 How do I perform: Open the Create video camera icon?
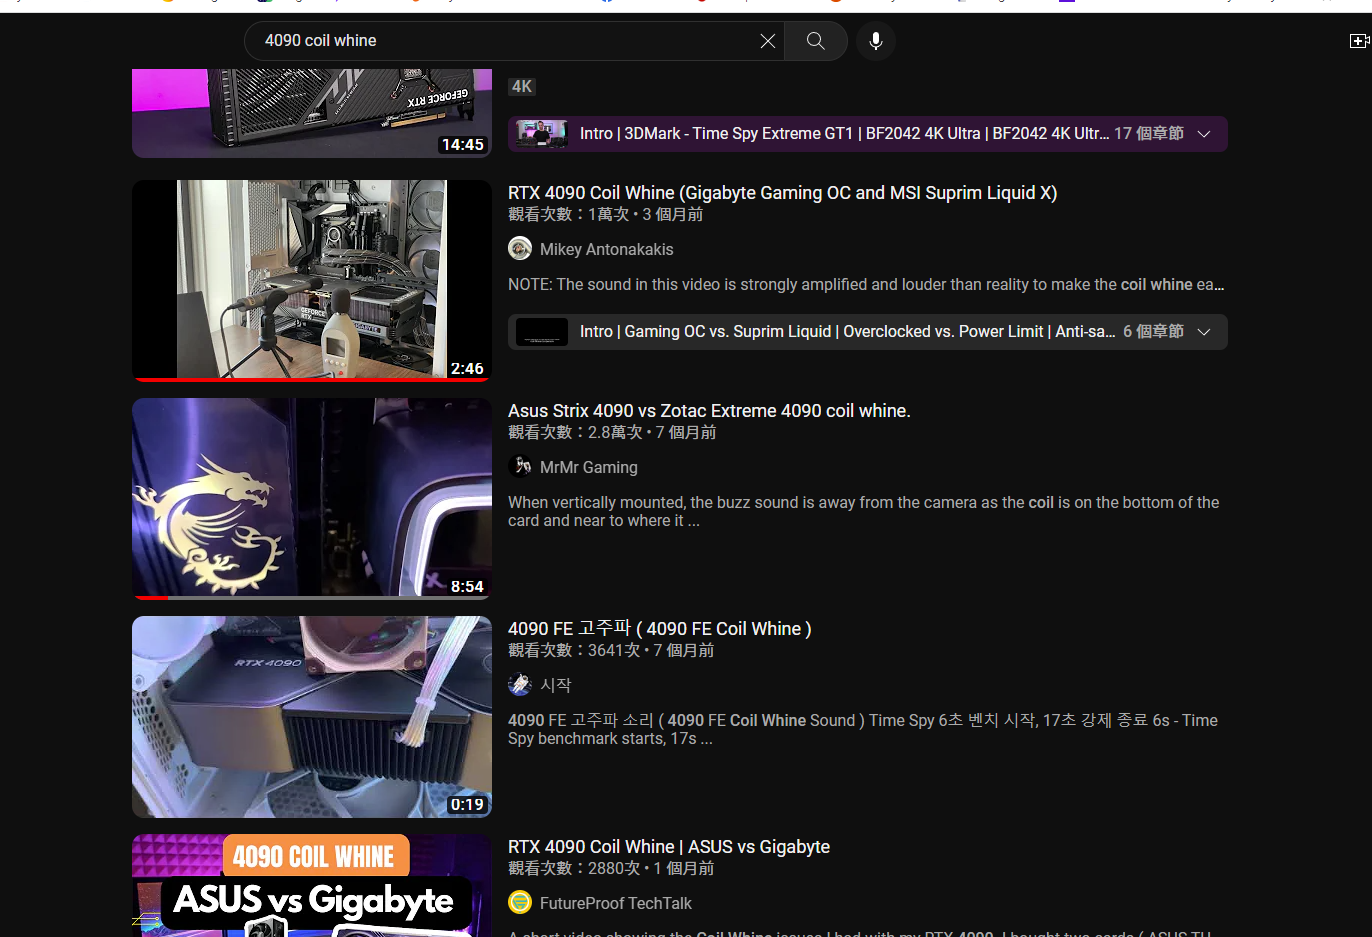(x=1359, y=41)
